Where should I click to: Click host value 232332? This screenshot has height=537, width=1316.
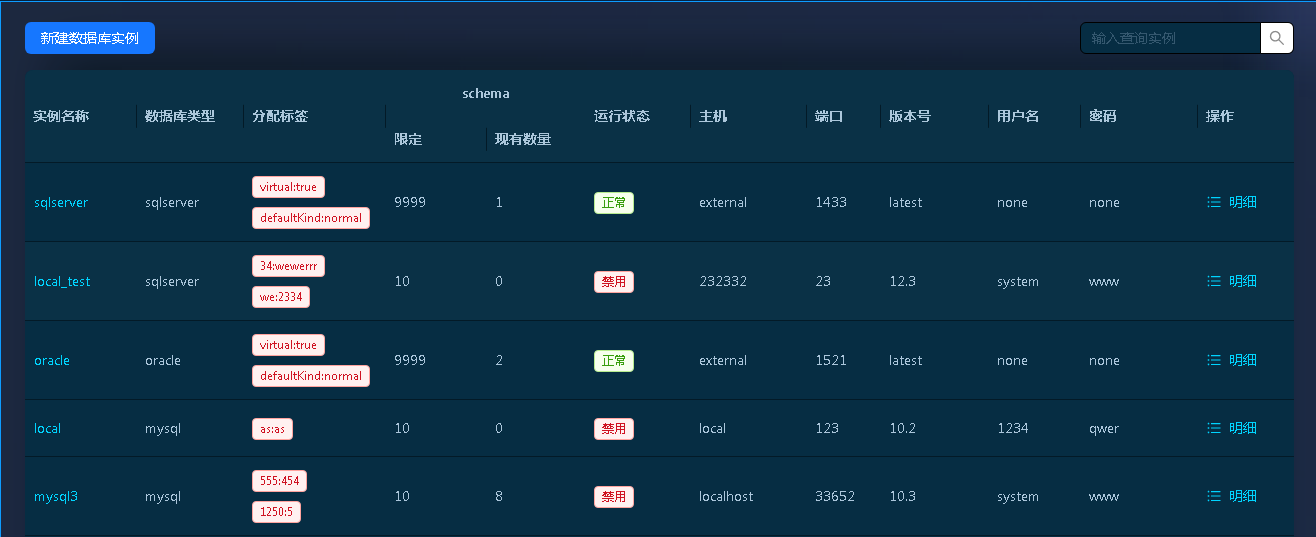coord(723,281)
